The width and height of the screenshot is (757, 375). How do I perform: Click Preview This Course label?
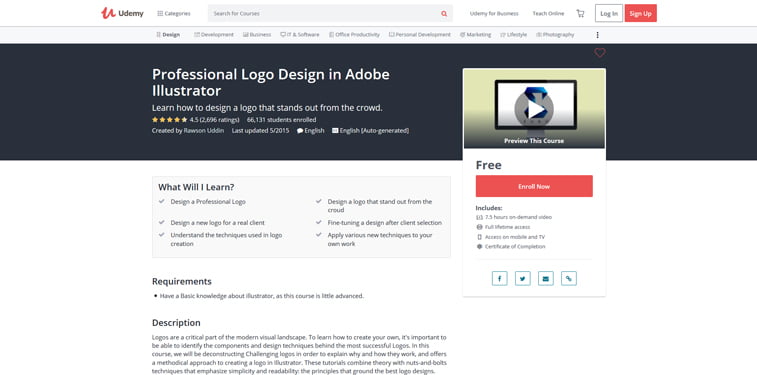534,141
